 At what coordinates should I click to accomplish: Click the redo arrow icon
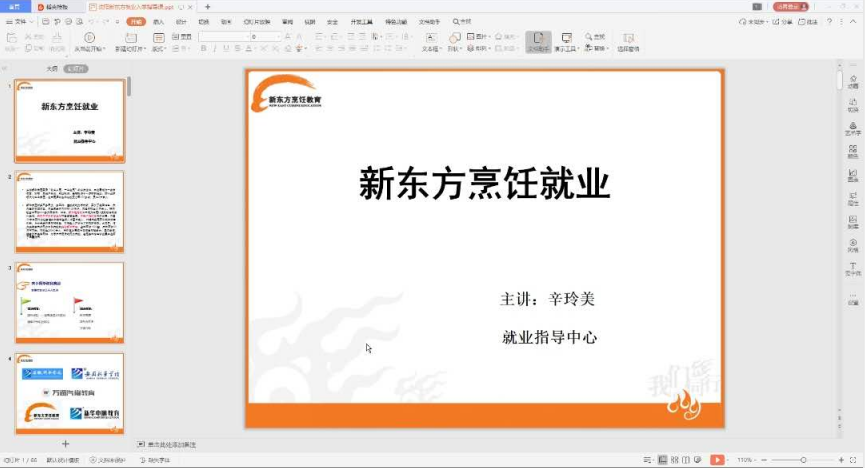(105, 22)
